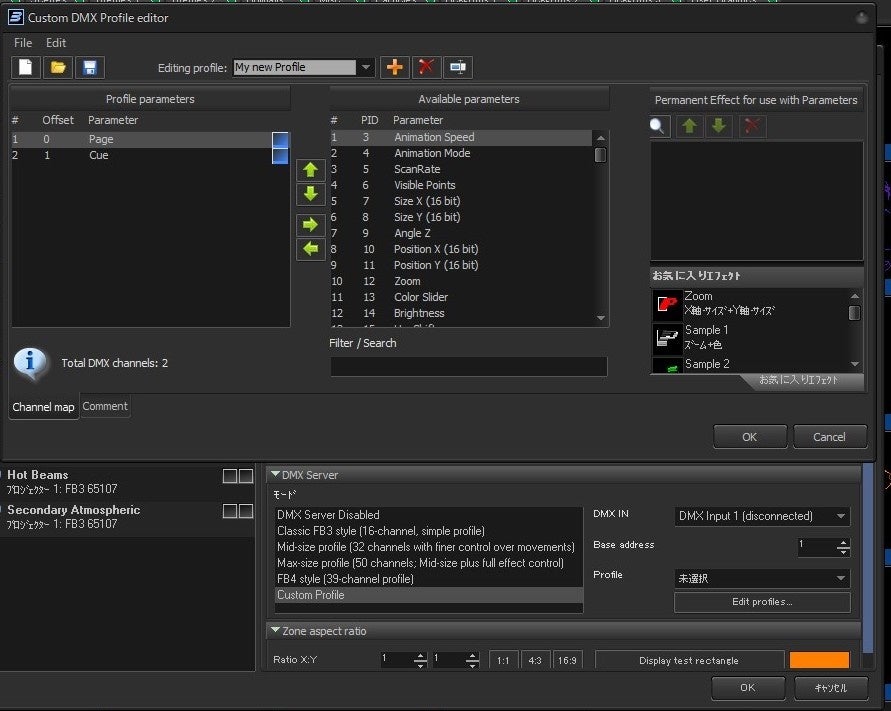Delete the profile with the red X icon

[427, 67]
